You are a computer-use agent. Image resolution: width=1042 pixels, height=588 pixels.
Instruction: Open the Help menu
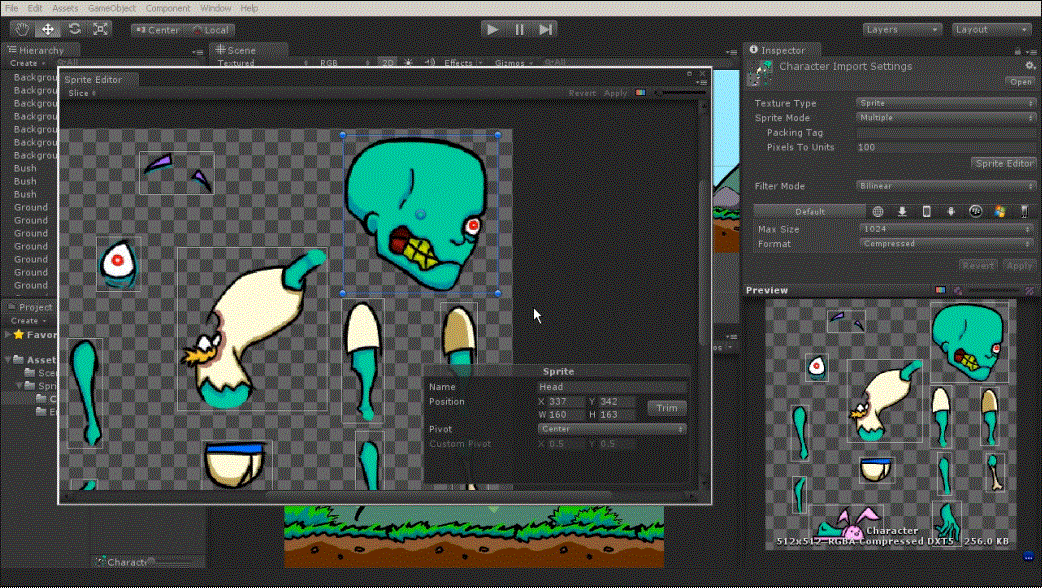point(249,8)
